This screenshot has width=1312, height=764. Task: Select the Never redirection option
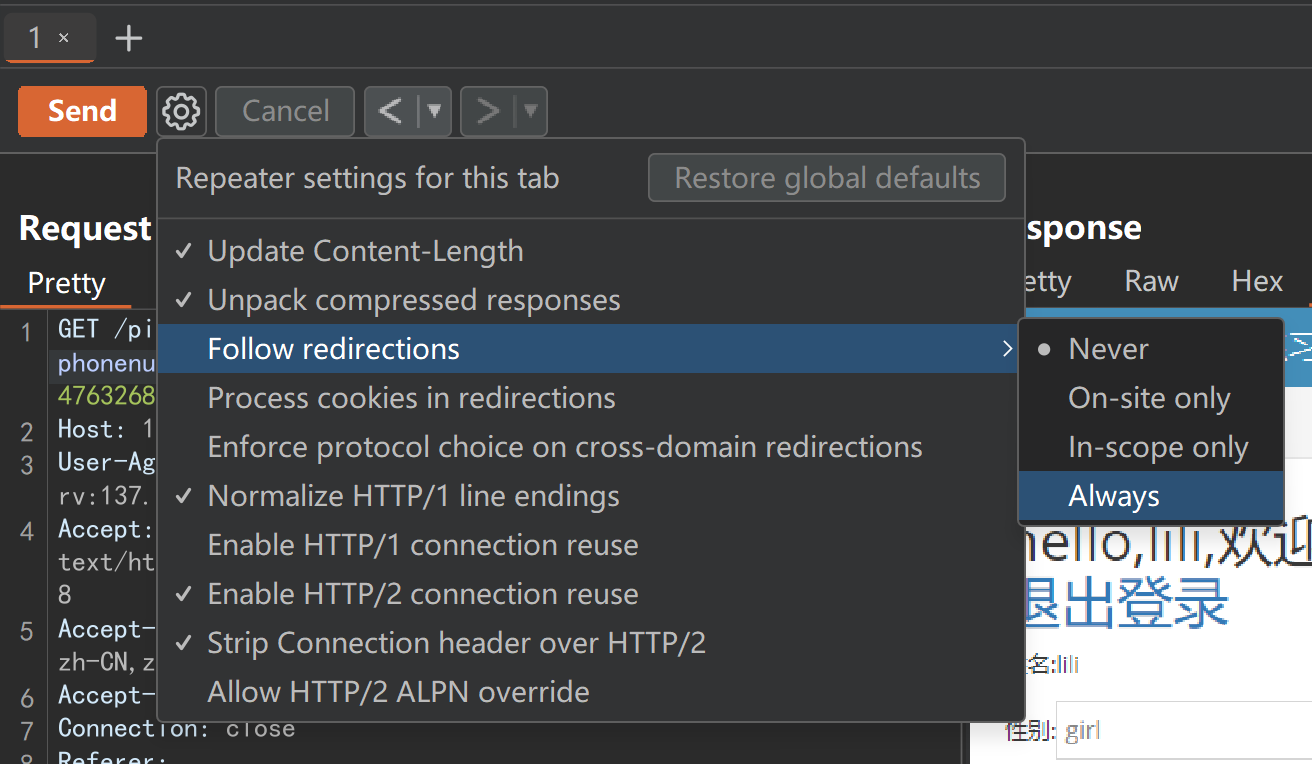coord(1108,349)
